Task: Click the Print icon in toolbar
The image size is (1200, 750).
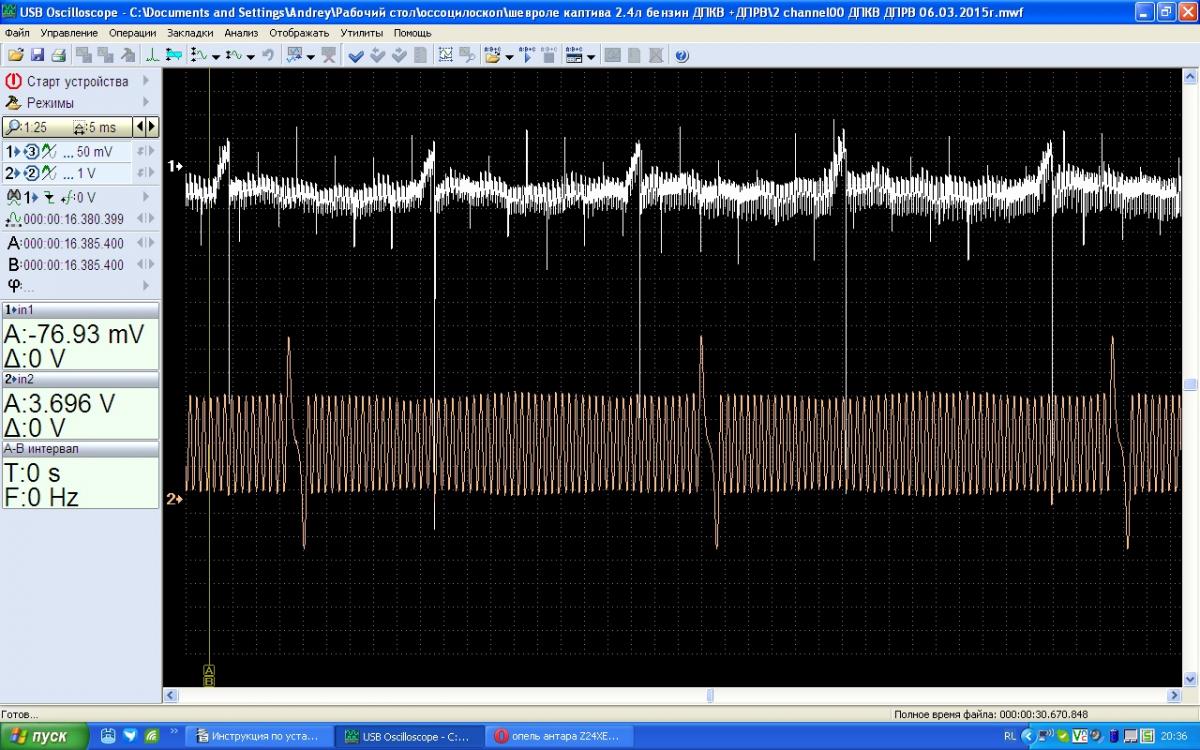Action: [58, 56]
